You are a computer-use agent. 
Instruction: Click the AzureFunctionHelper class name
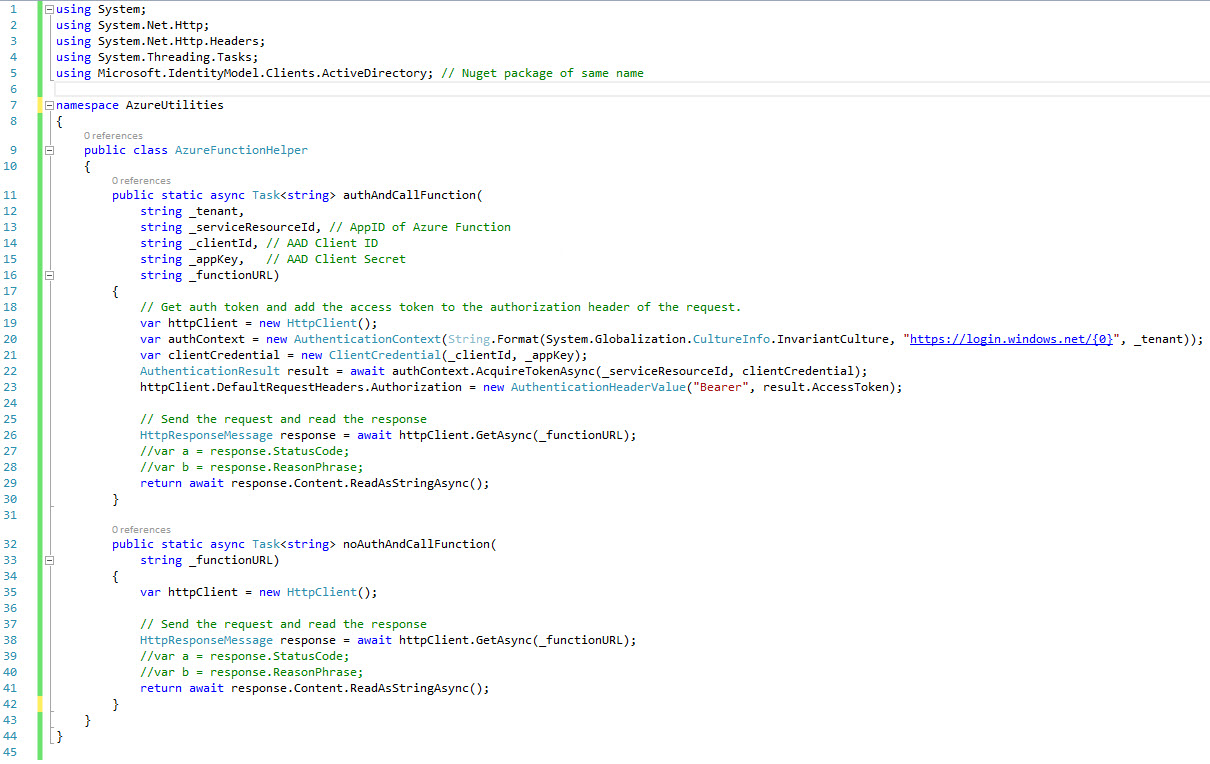pos(241,150)
